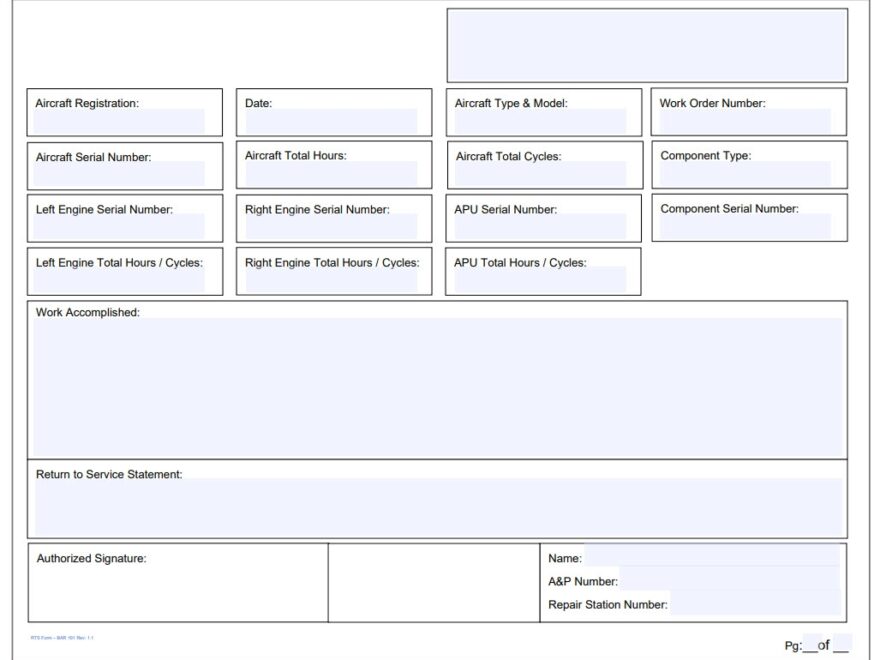Click the Left Engine Serial Number field

[119, 226]
